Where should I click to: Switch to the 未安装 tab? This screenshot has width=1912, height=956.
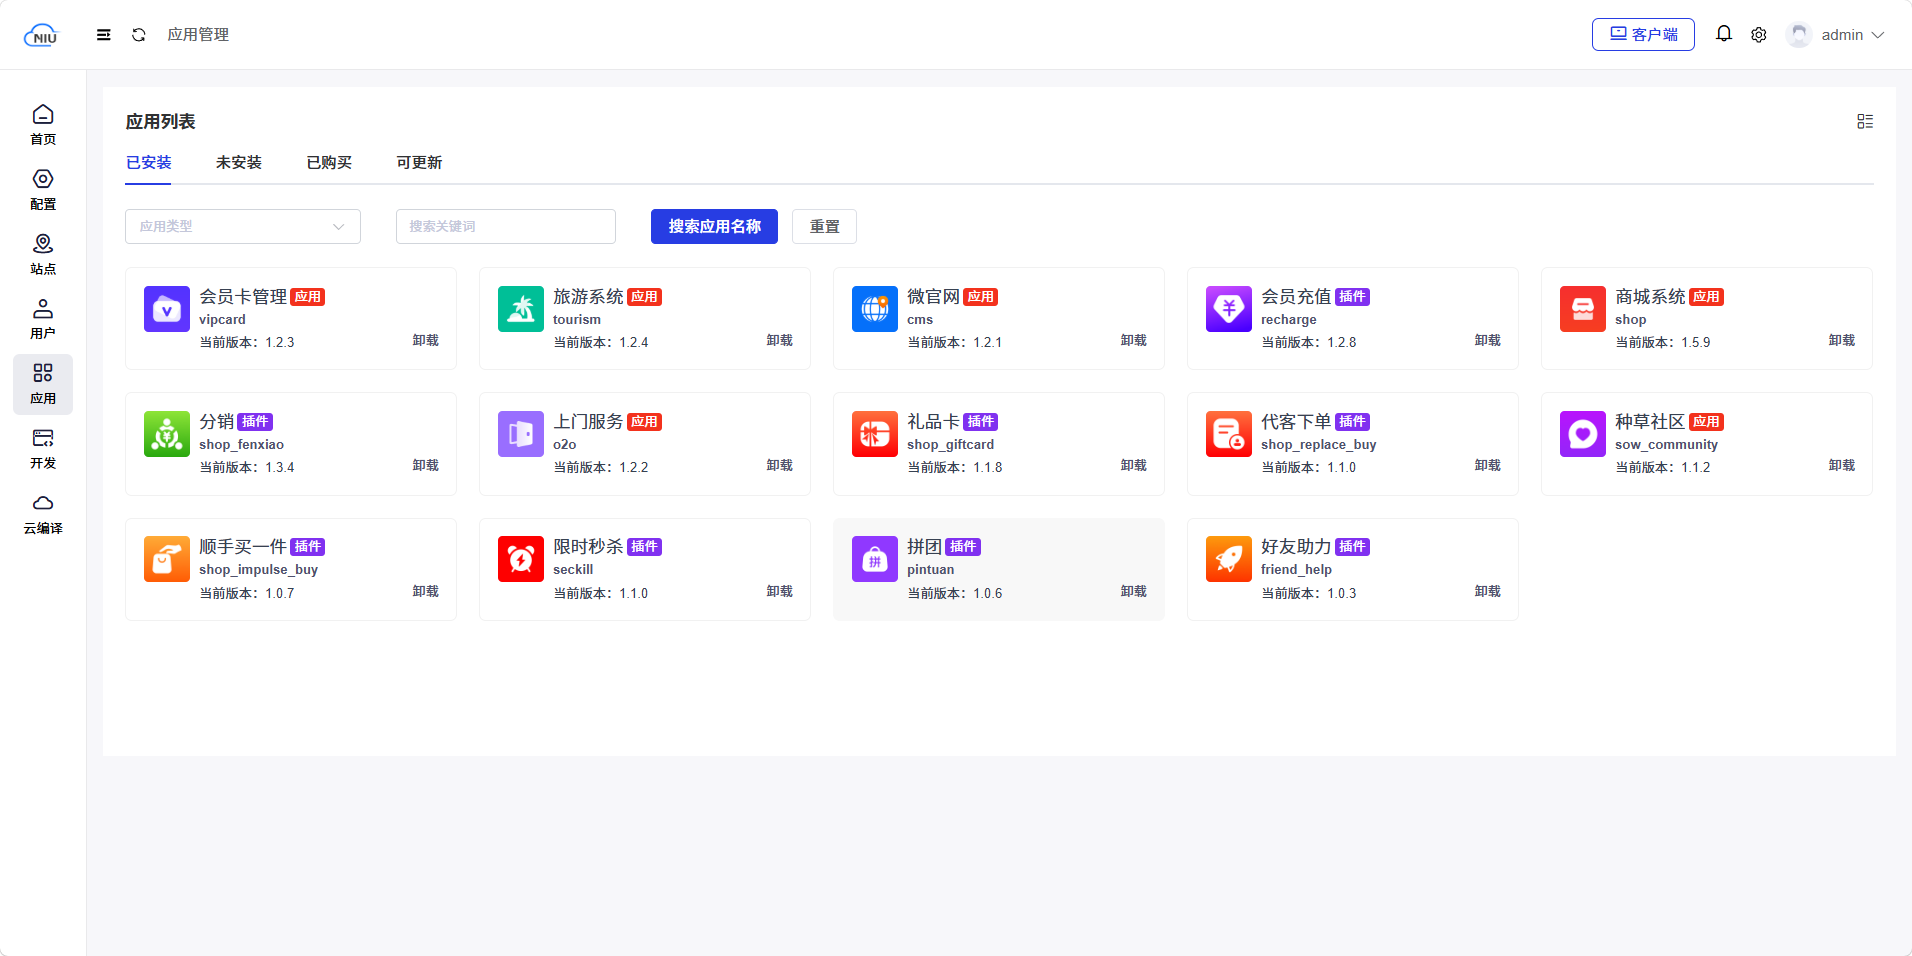[238, 163]
